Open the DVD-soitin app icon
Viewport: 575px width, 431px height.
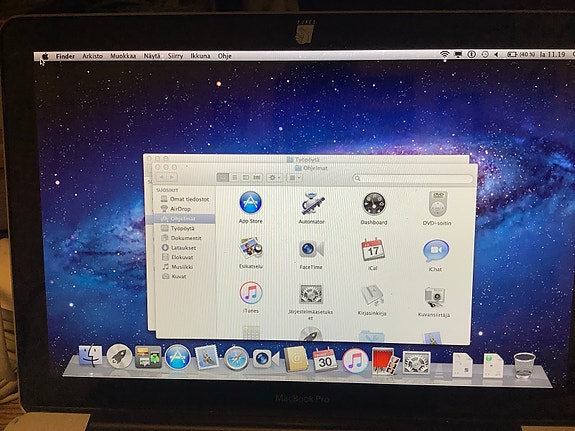click(x=437, y=204)
